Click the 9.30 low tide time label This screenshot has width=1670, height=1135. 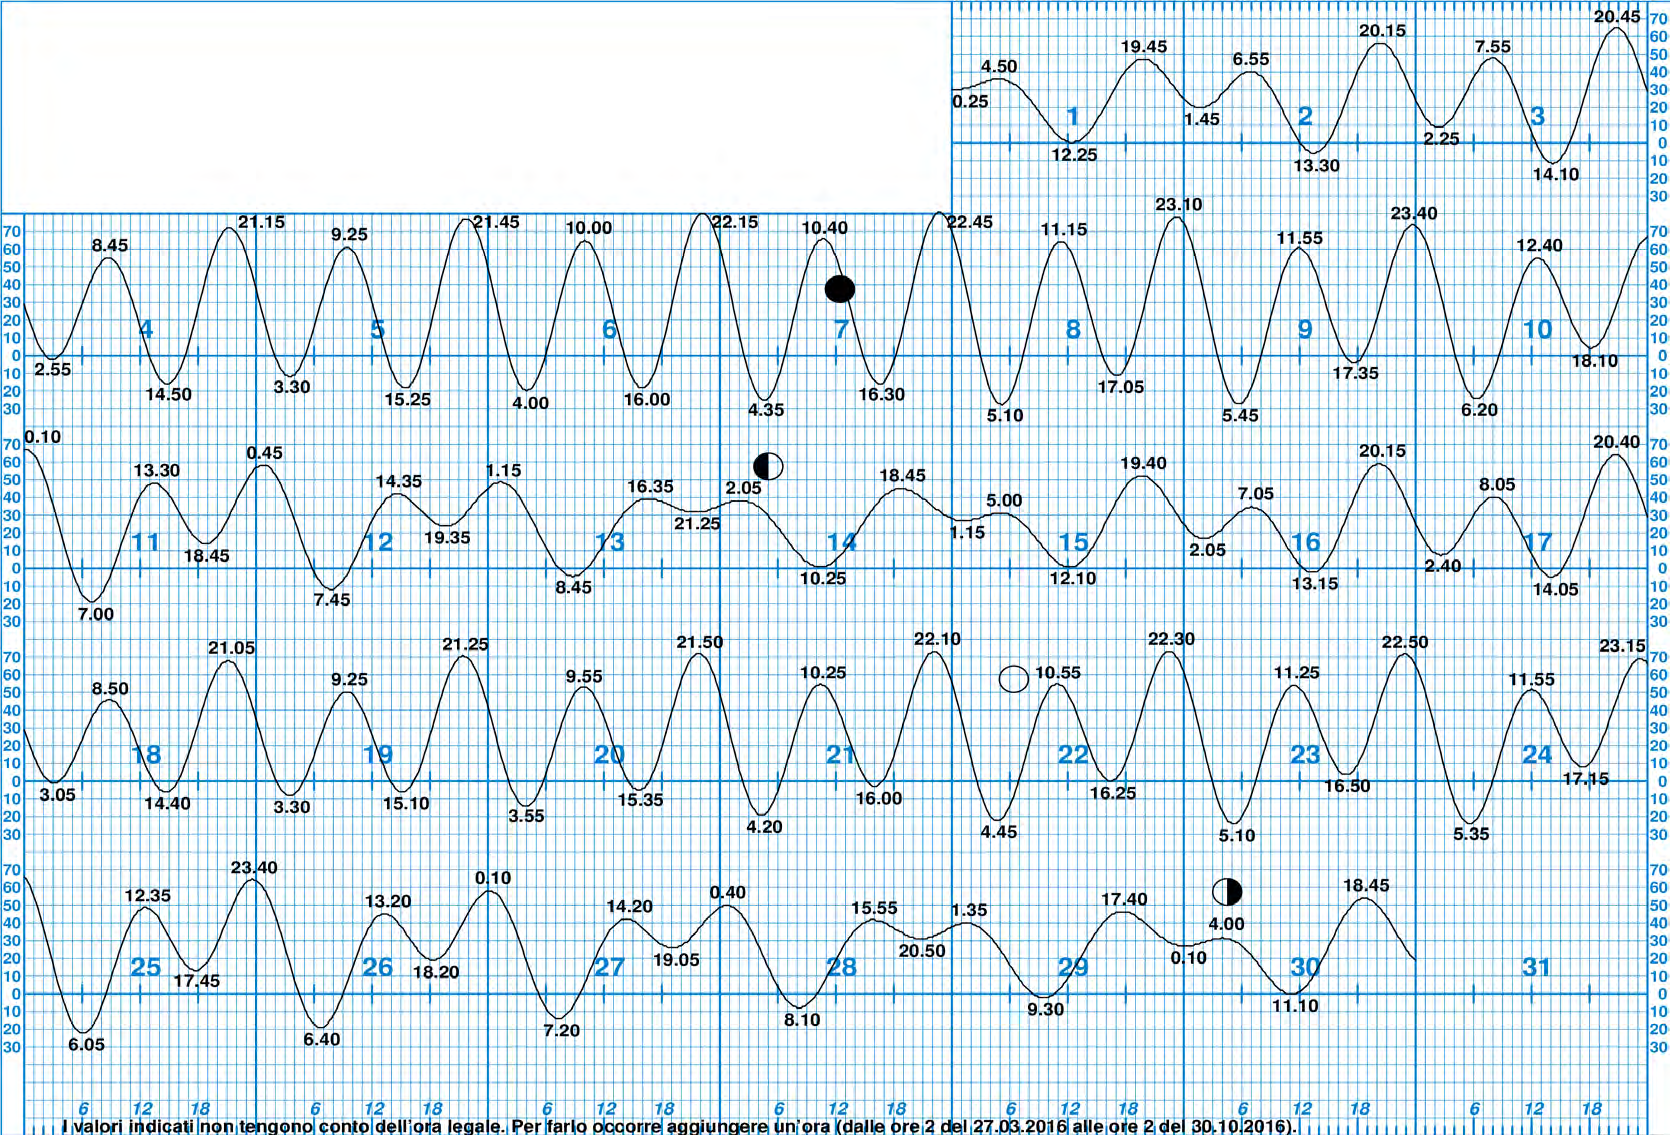point(1046,1009)
